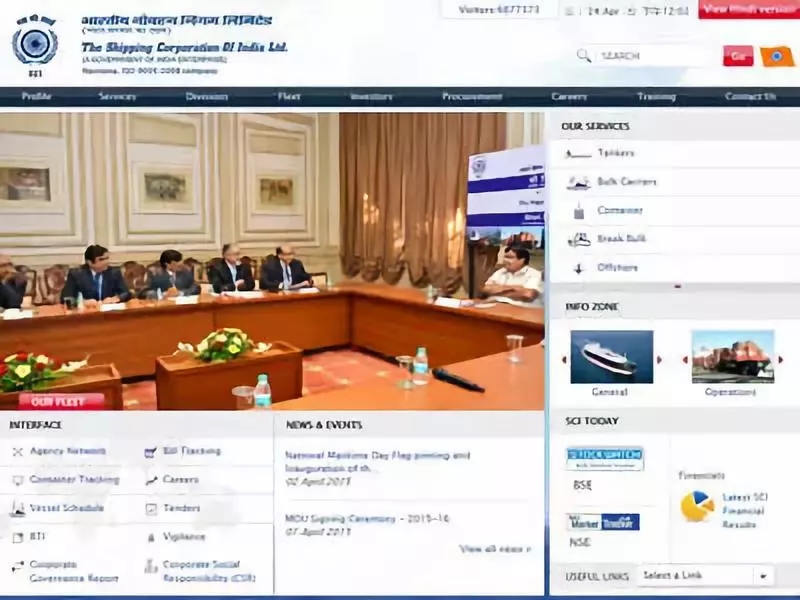
Task: Click the orange flag icon beside Go
Action: click(x=777, y=56)
